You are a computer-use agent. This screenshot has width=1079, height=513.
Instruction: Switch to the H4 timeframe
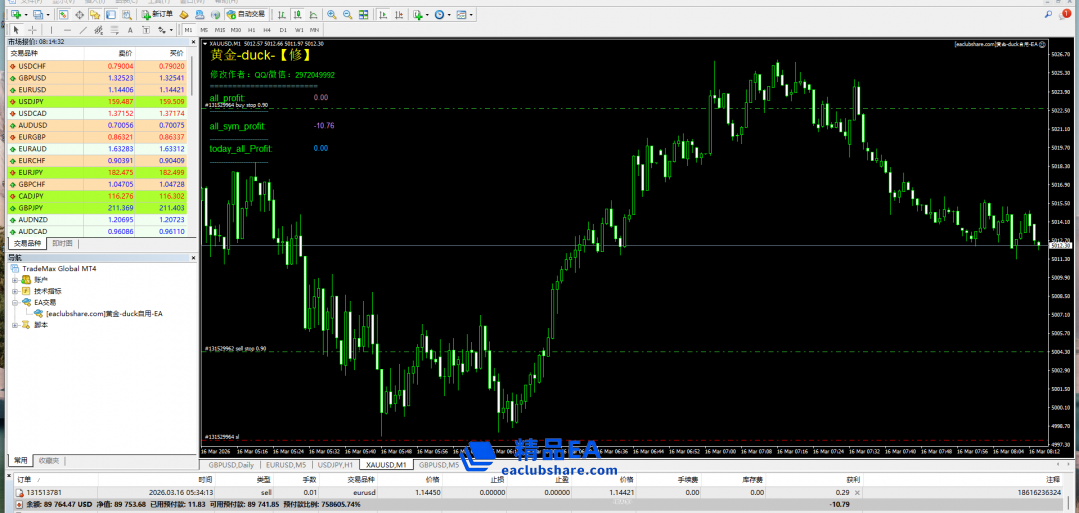pyautogui.click(x=264, y=30)
